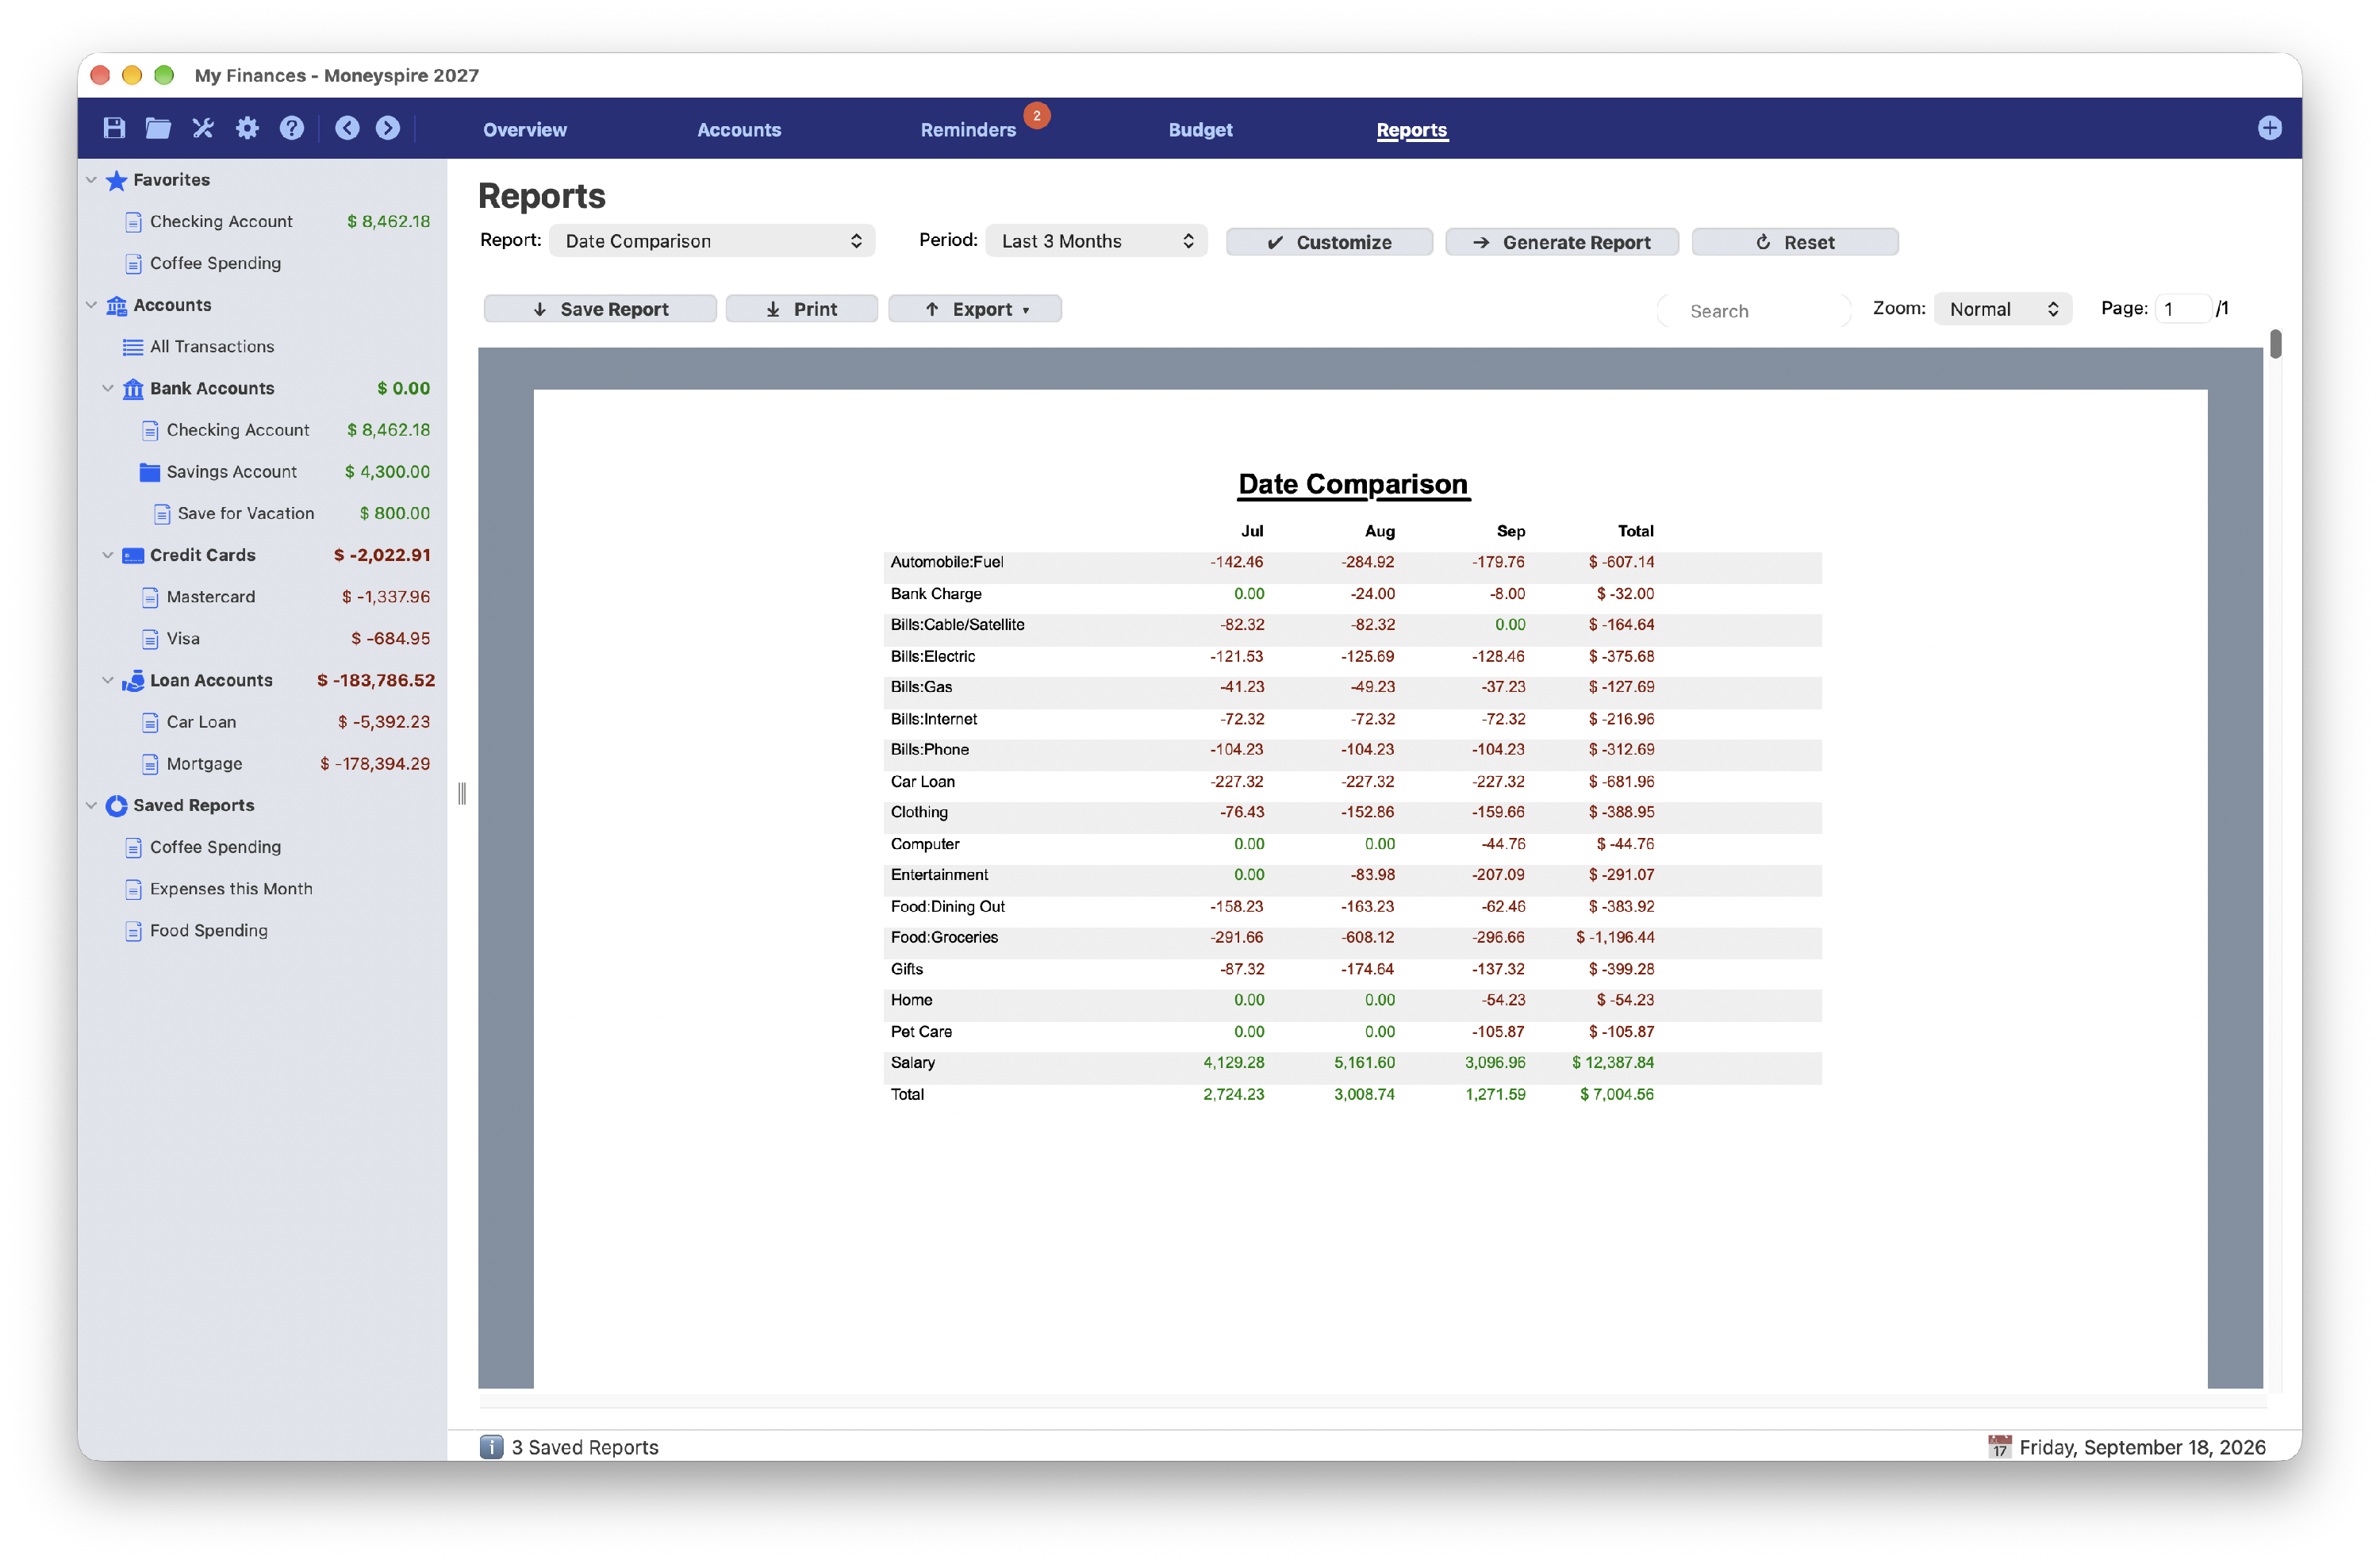This screenshot has height=1564, width=2380.
Task: Open the Period dropdown
Action: (x=1096, y=241)
